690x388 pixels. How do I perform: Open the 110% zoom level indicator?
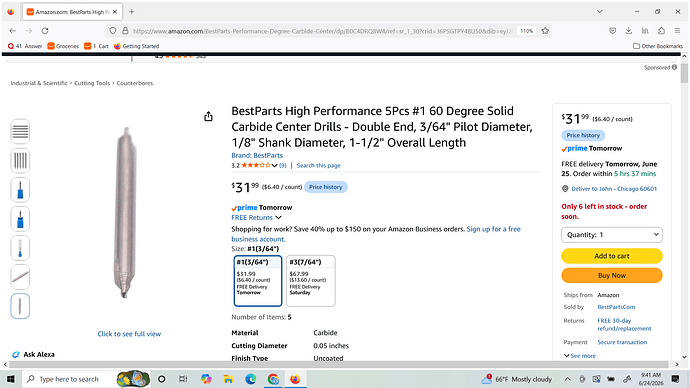527,31
